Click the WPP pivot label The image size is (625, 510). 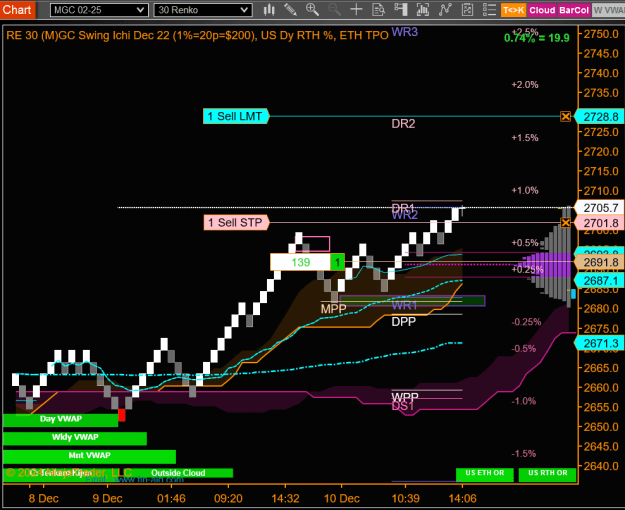click(405, 397)
